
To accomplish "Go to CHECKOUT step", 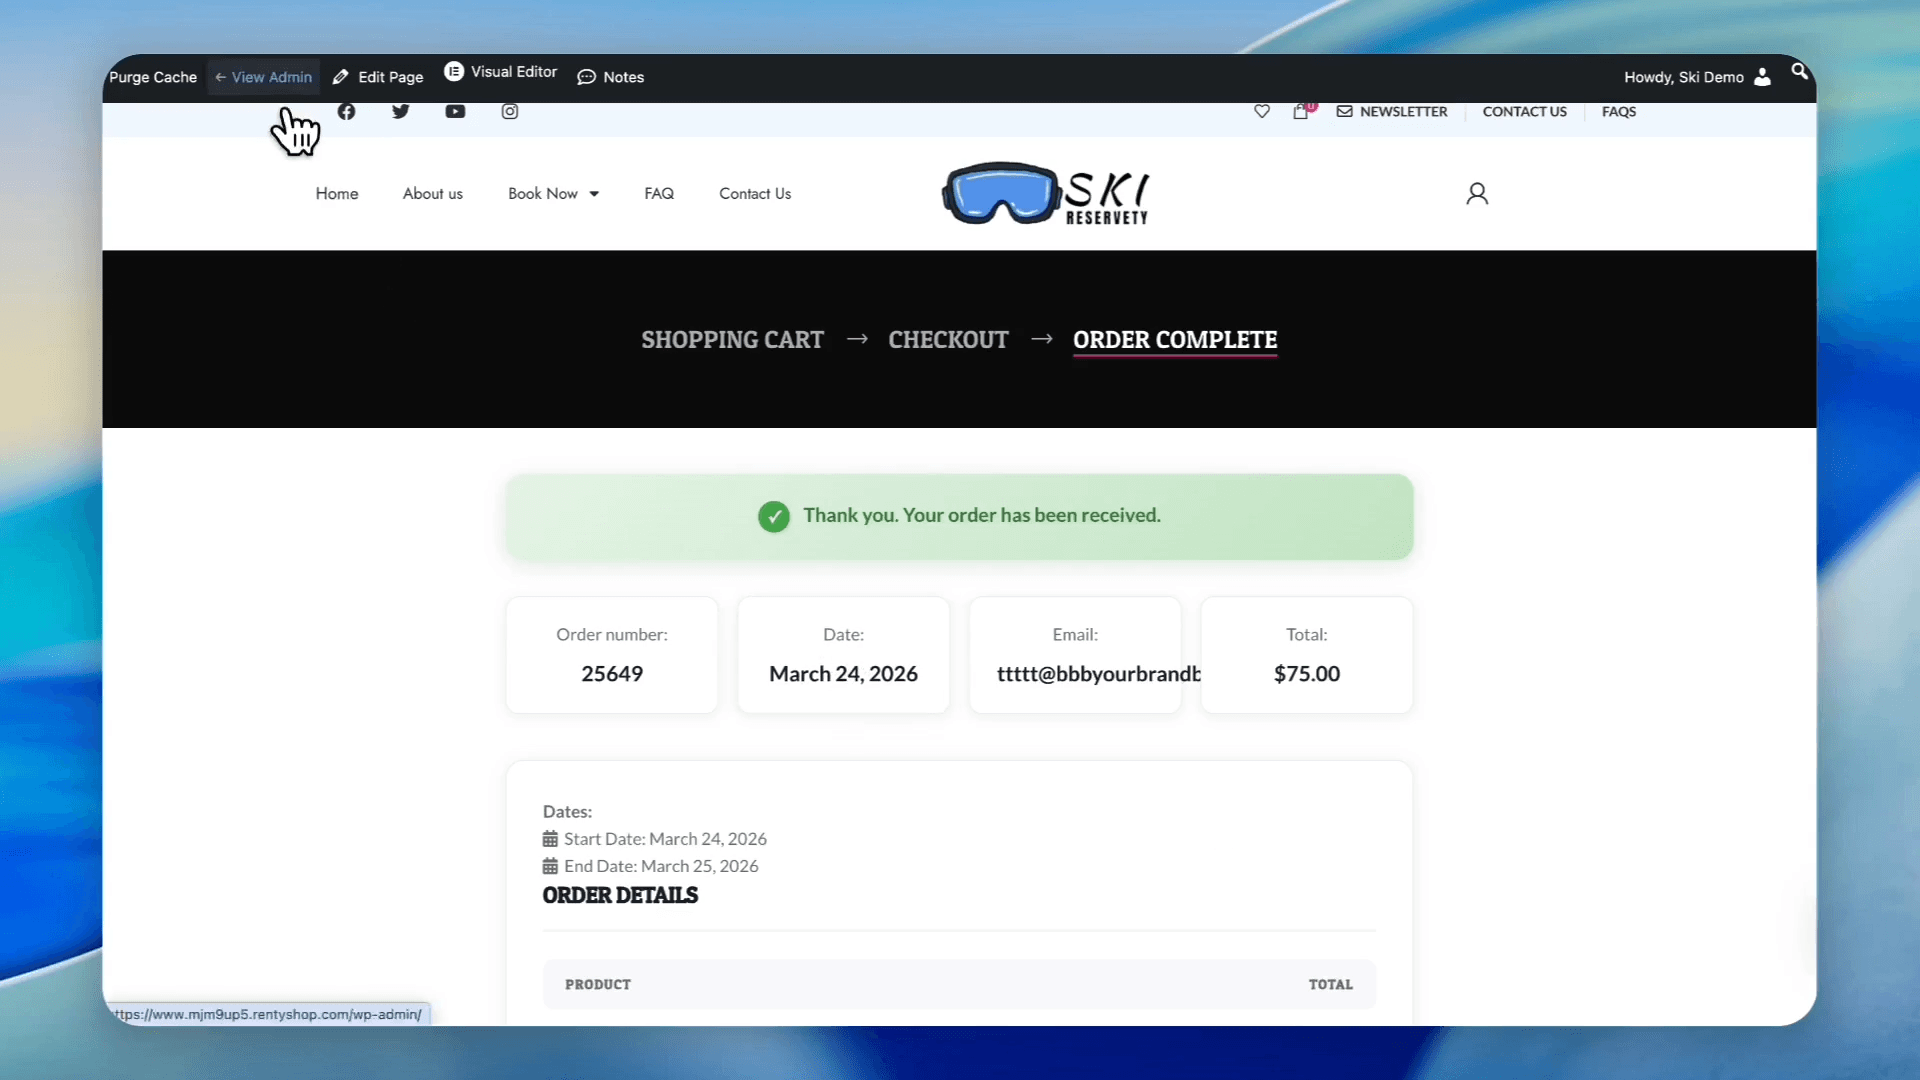I will coord(948,340).
